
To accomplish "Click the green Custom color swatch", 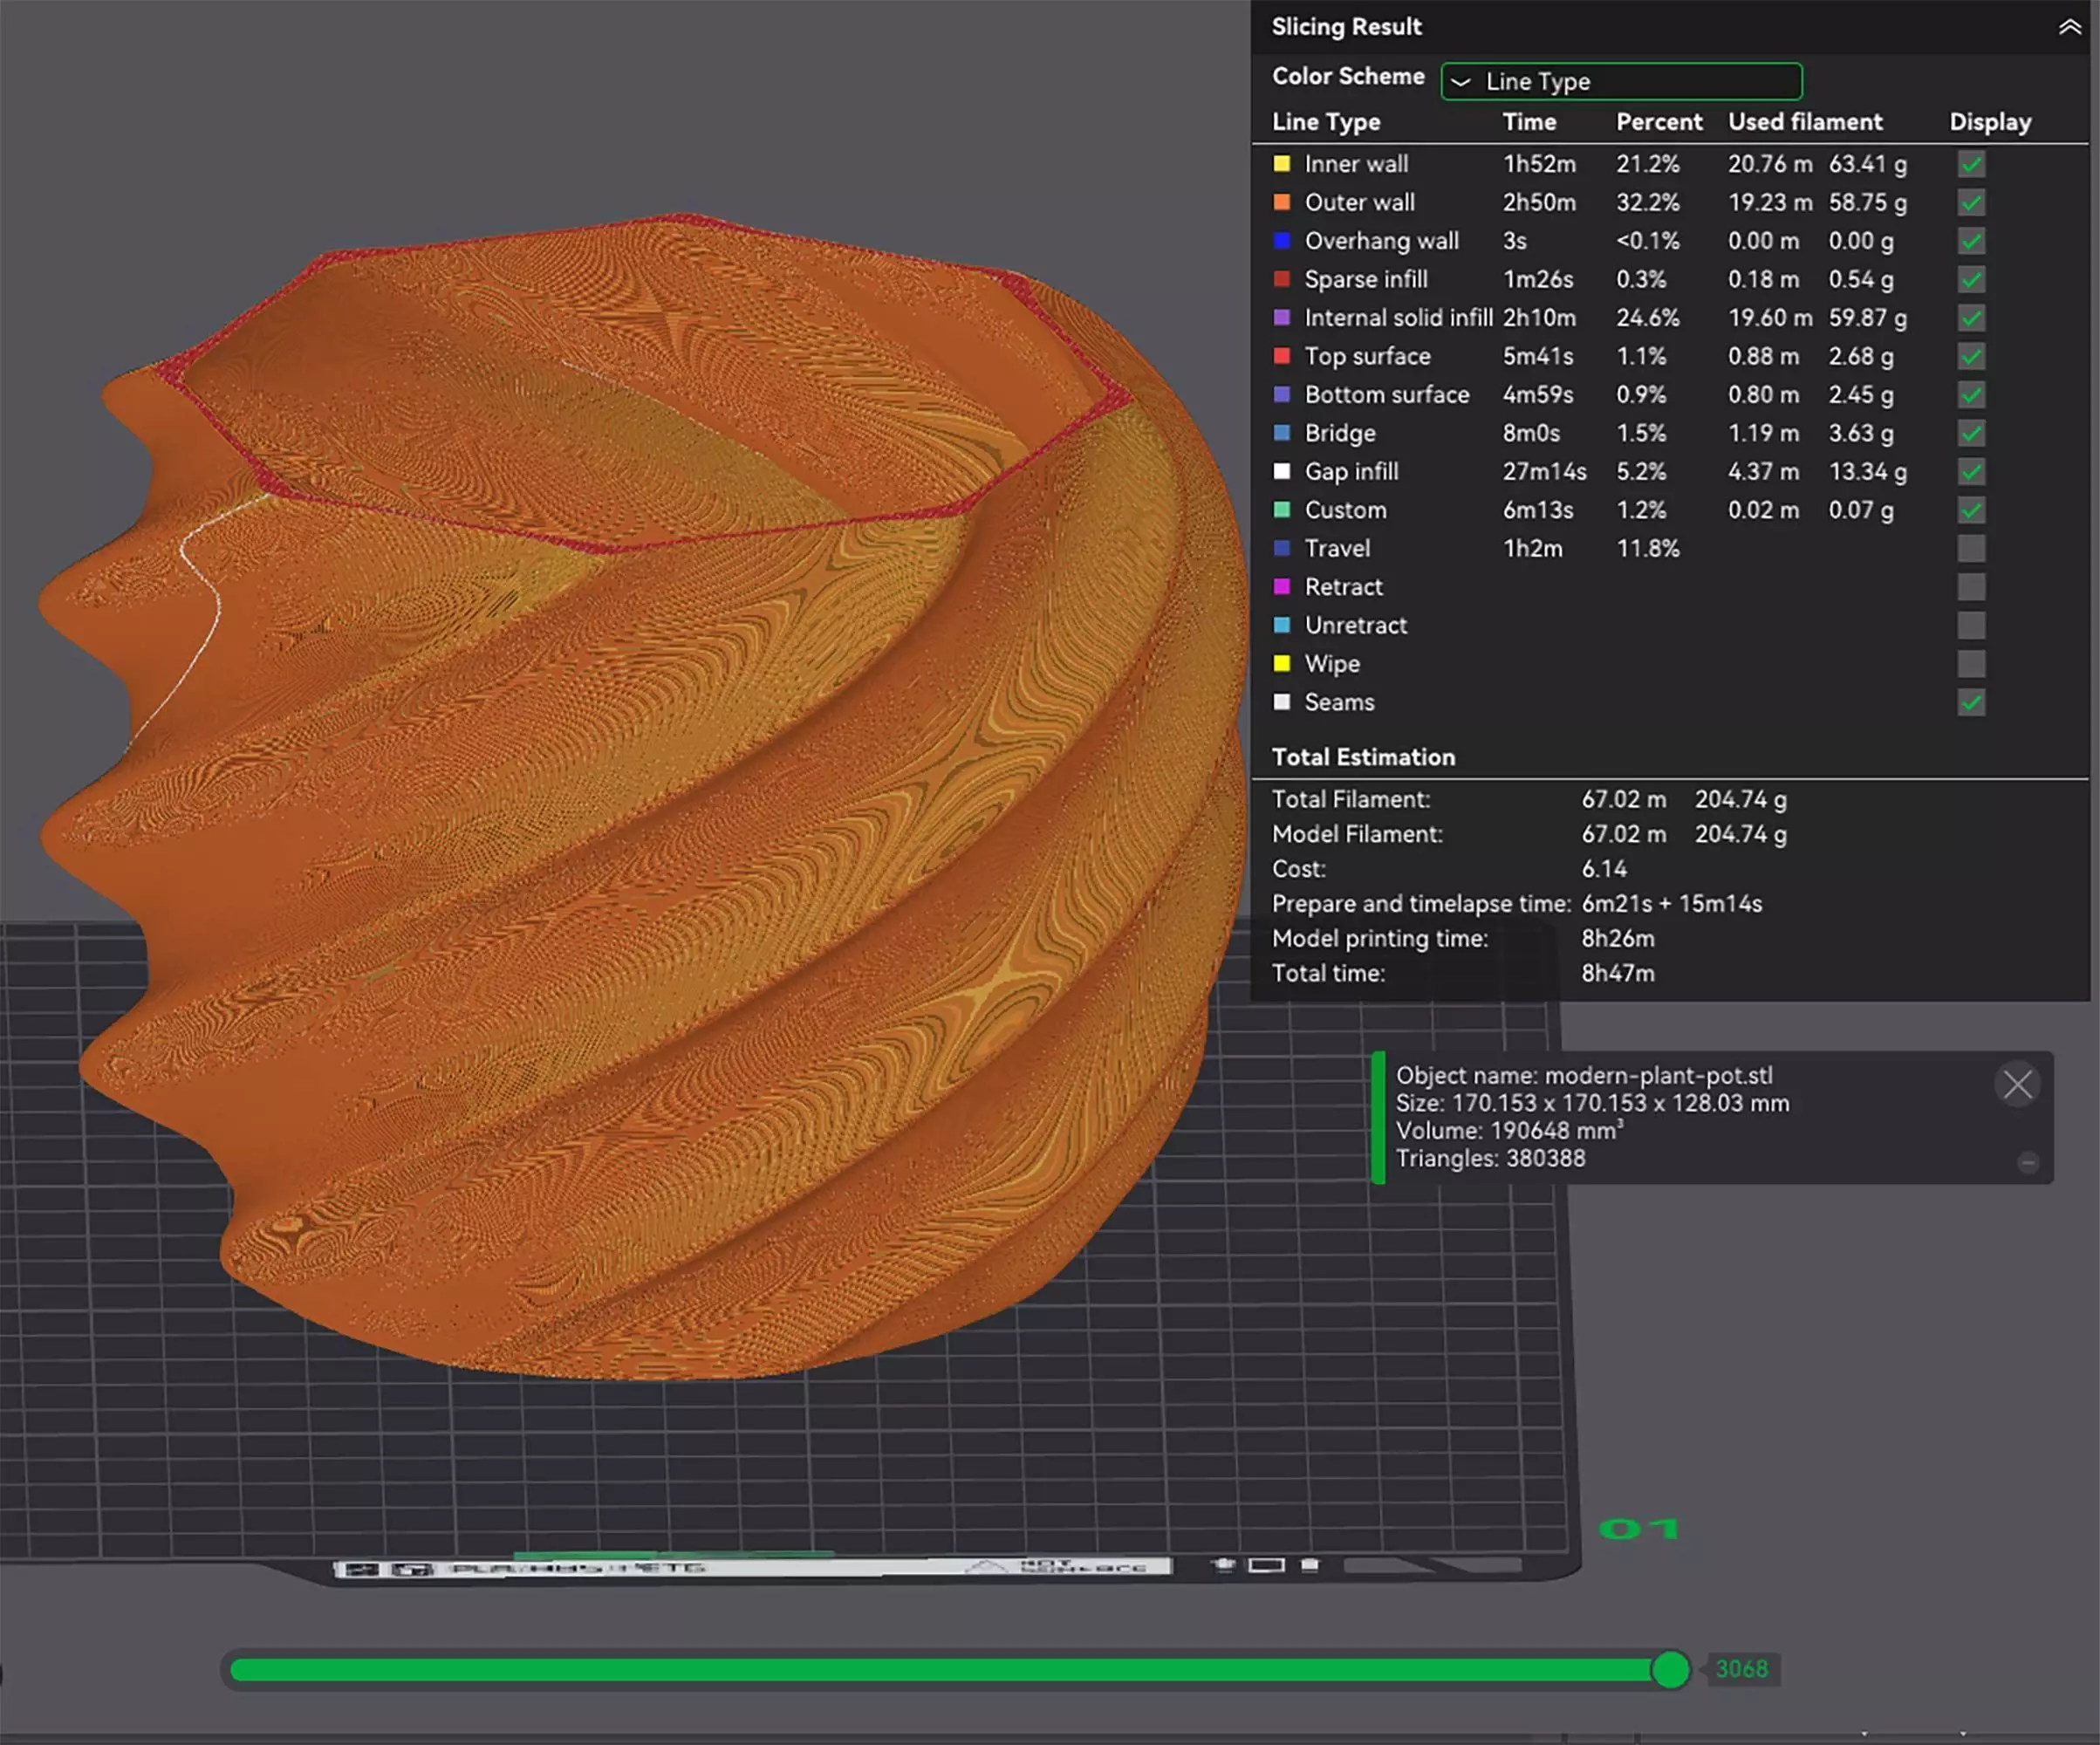I will pyautogui.click(x=1281, y=509).
